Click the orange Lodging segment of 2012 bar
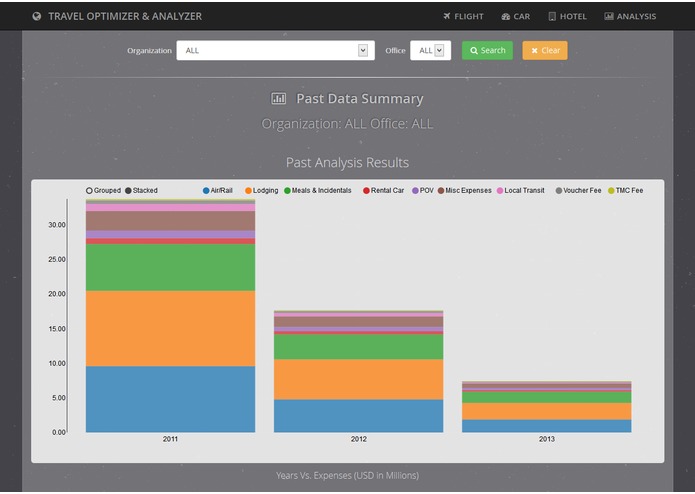Viewport: 695px width, 494px height. point(359,379)
